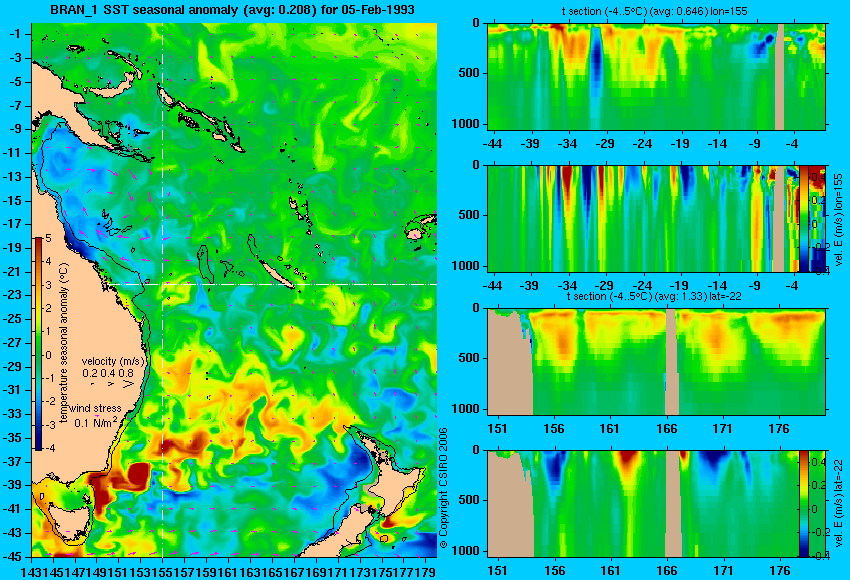850x580 pixels.
Task: Open the temperature section panel for lat=-22
Action: [656, 362]
